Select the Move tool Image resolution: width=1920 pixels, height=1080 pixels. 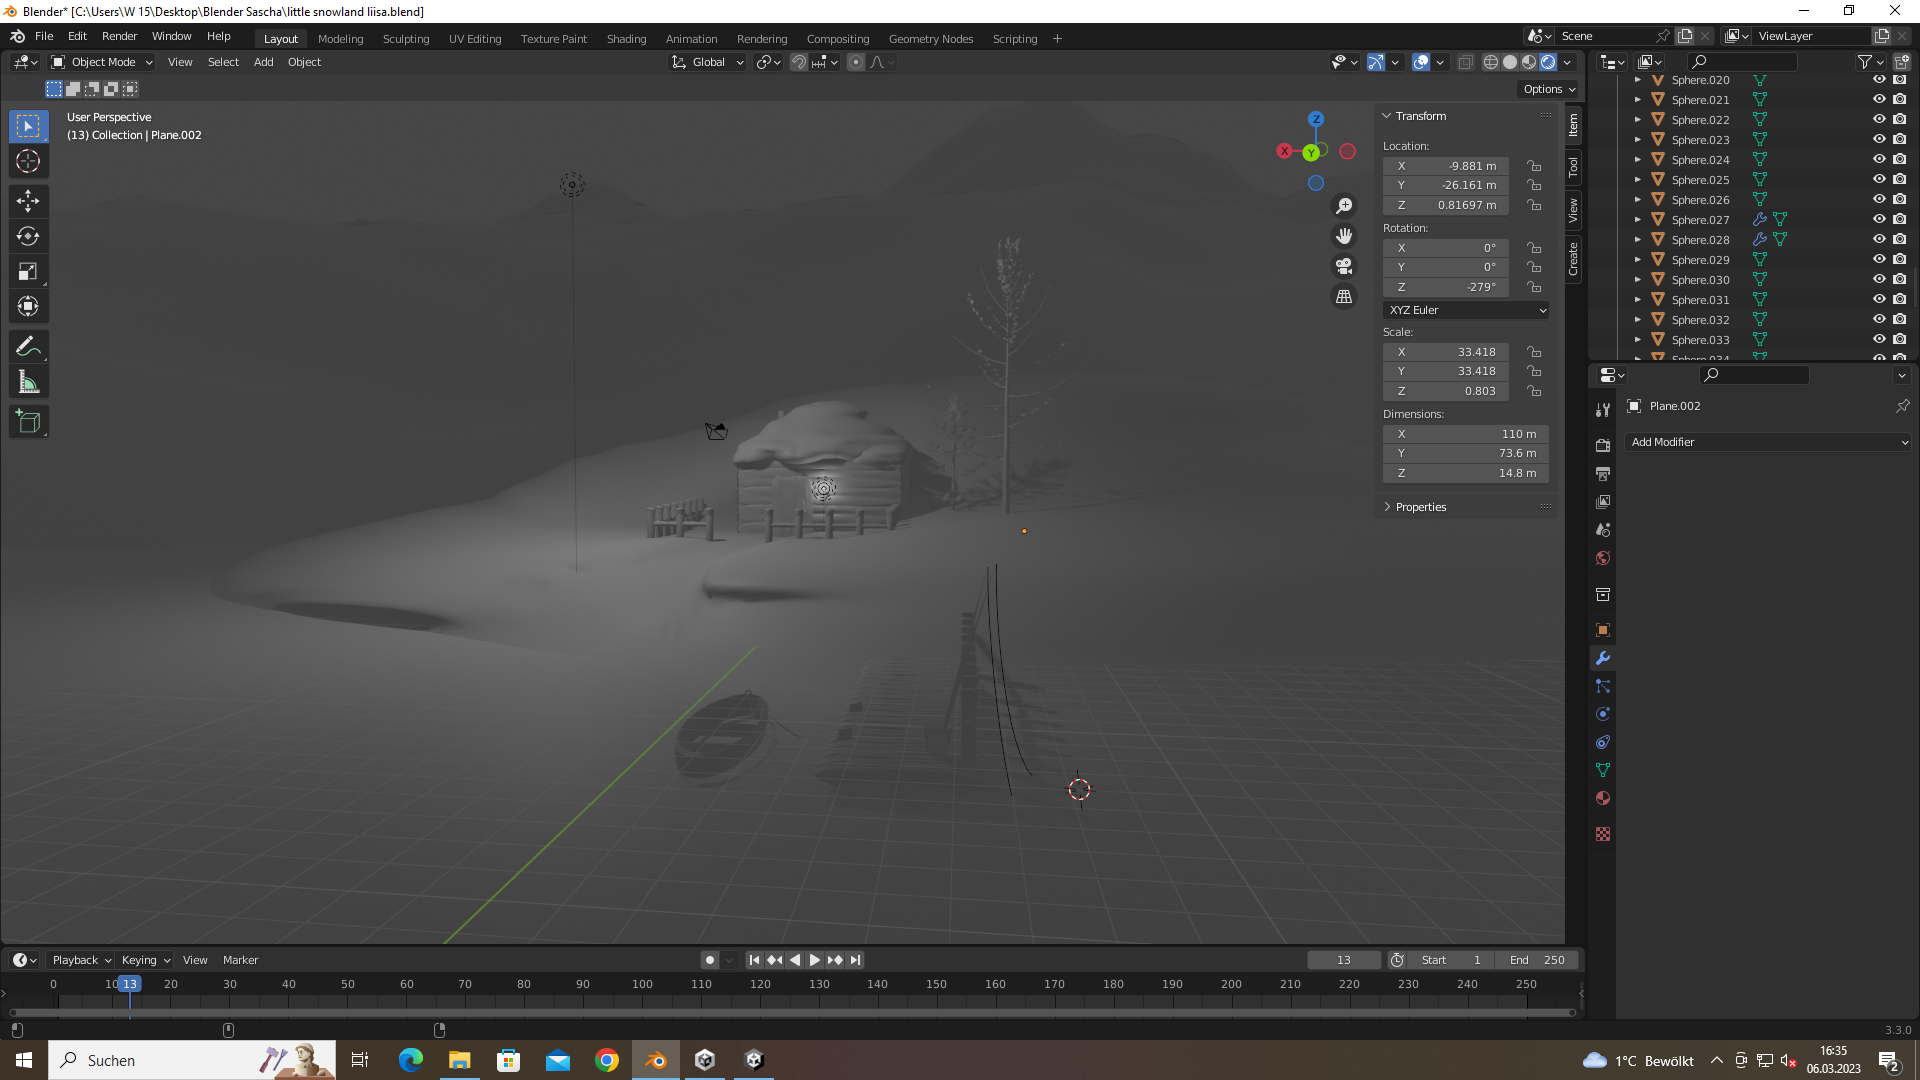tap(28, 201)
